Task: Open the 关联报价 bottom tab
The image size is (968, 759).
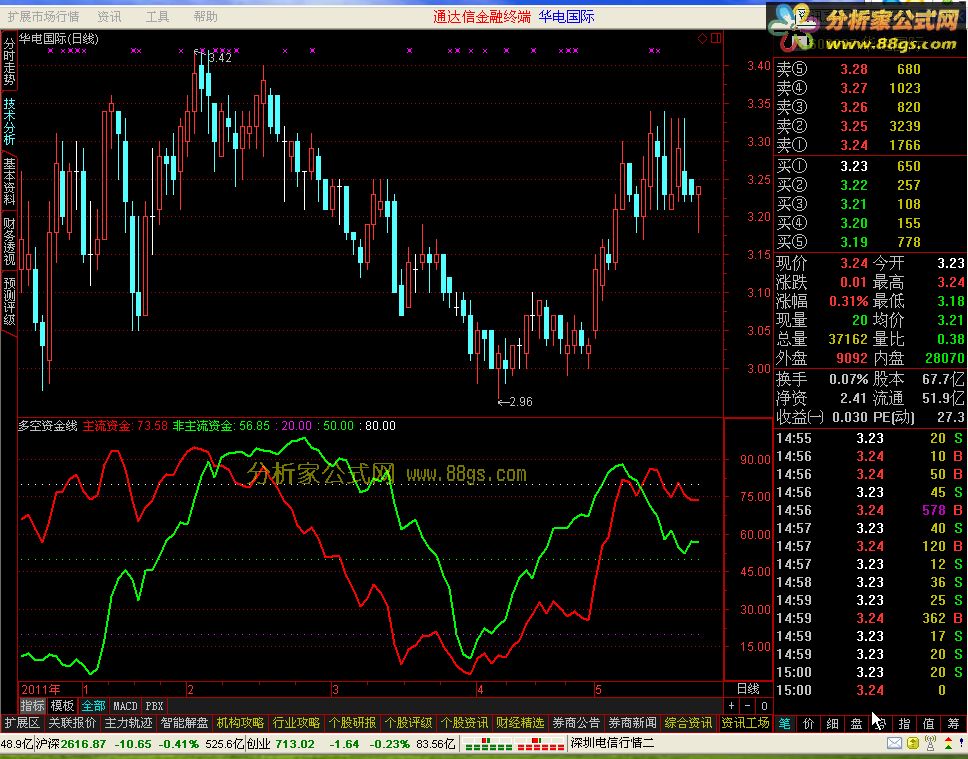Action: click(x=72, y=723)
